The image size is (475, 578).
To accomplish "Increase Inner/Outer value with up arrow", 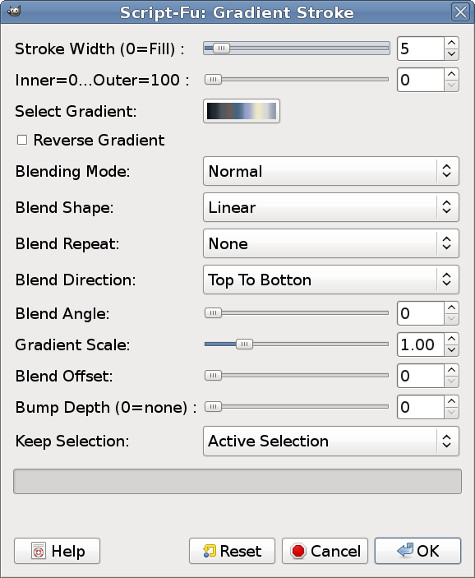I will coord(451,74).
